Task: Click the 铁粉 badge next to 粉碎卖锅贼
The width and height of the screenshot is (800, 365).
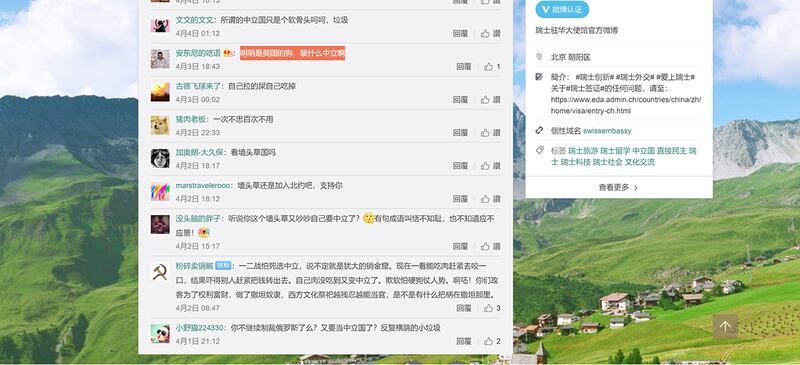Action: coord(223,265)
